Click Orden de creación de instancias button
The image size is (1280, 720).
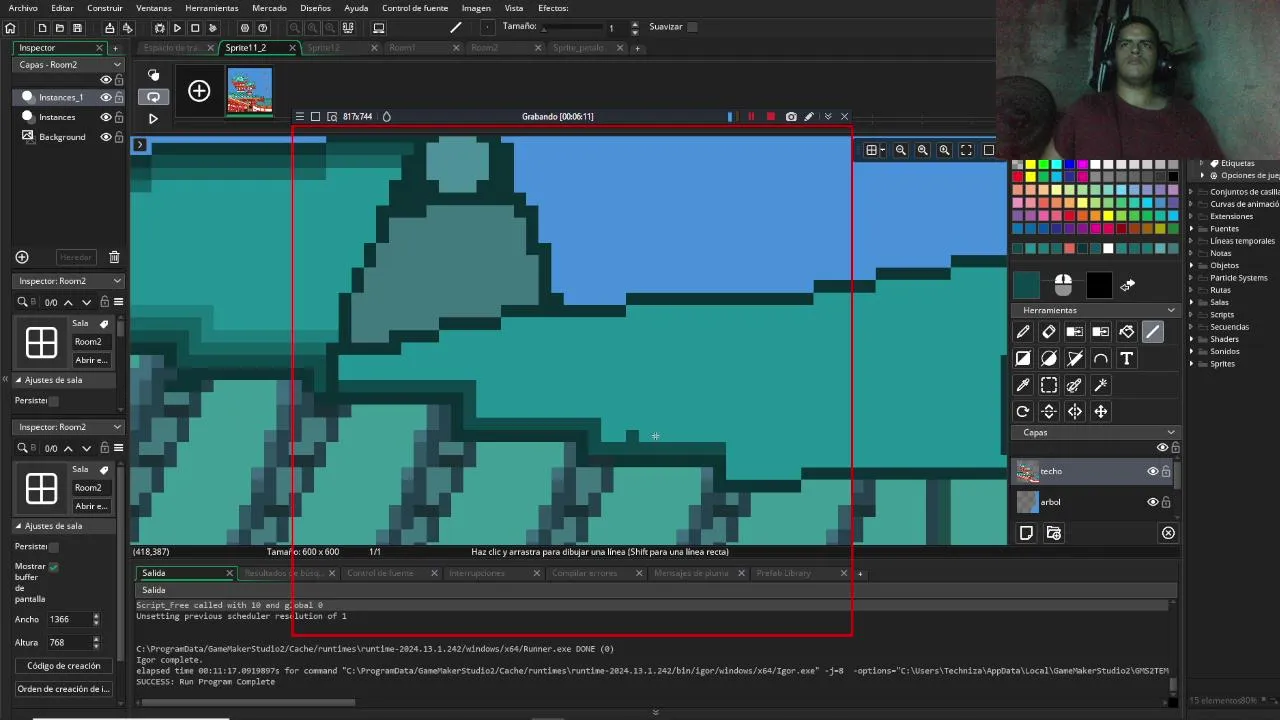pos(64,689)
